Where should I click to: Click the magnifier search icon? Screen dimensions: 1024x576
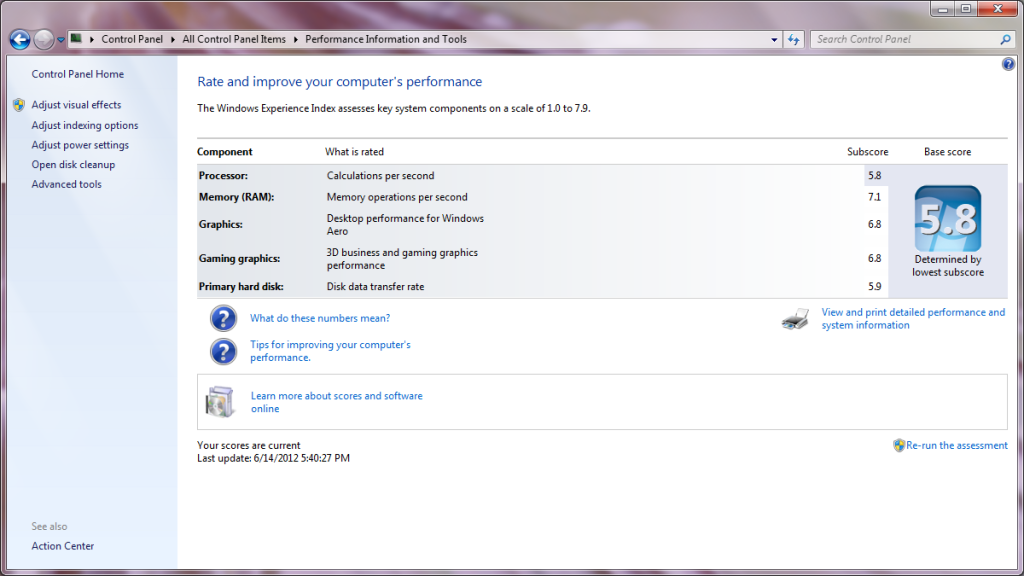pos(1006,40)
